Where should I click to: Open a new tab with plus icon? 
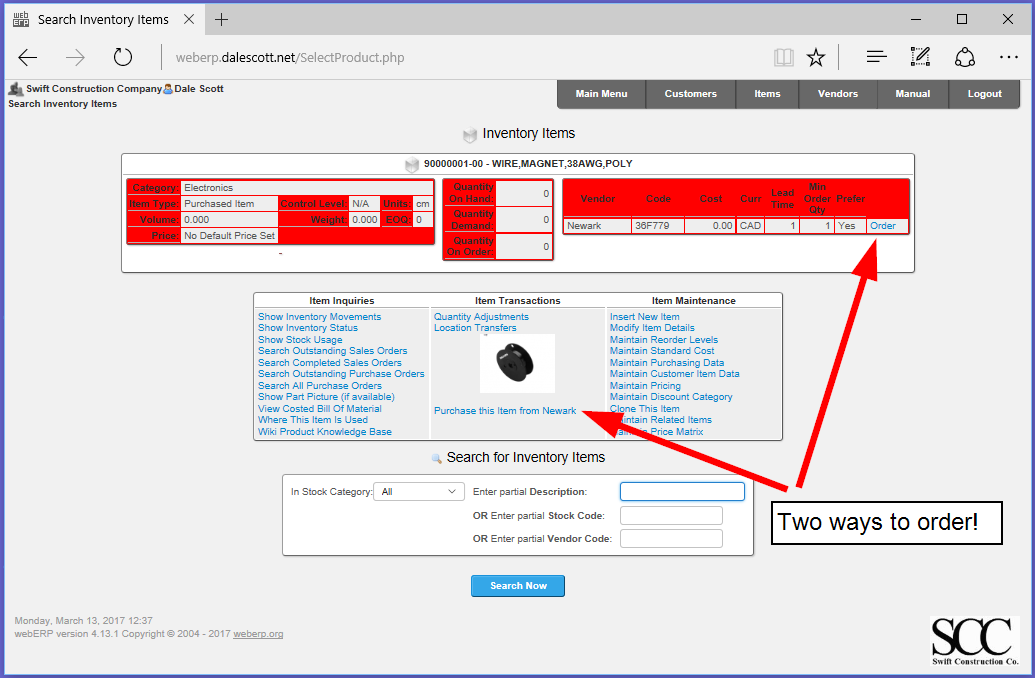[x=222, y=20]
